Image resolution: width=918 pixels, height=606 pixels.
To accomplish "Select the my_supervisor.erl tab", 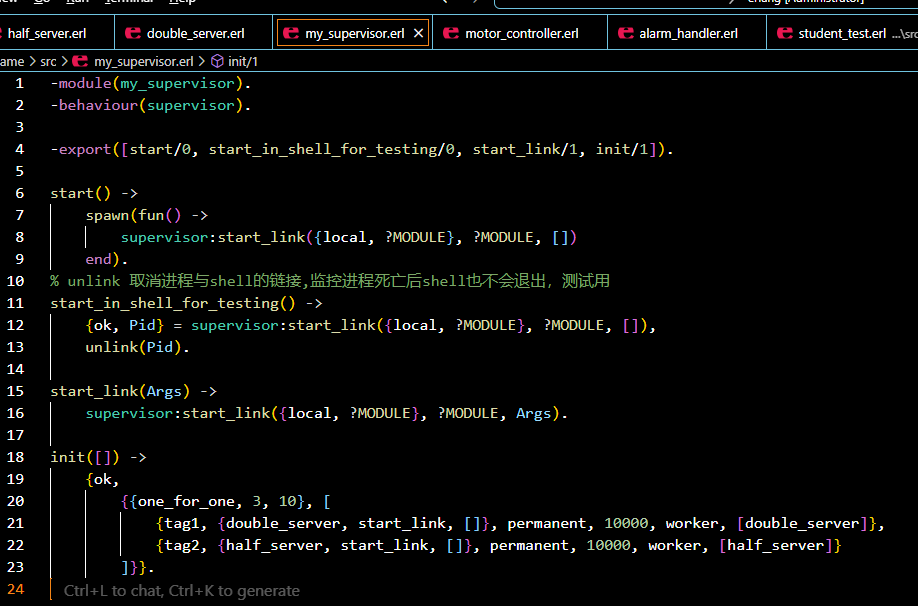I will coord(354,33).
